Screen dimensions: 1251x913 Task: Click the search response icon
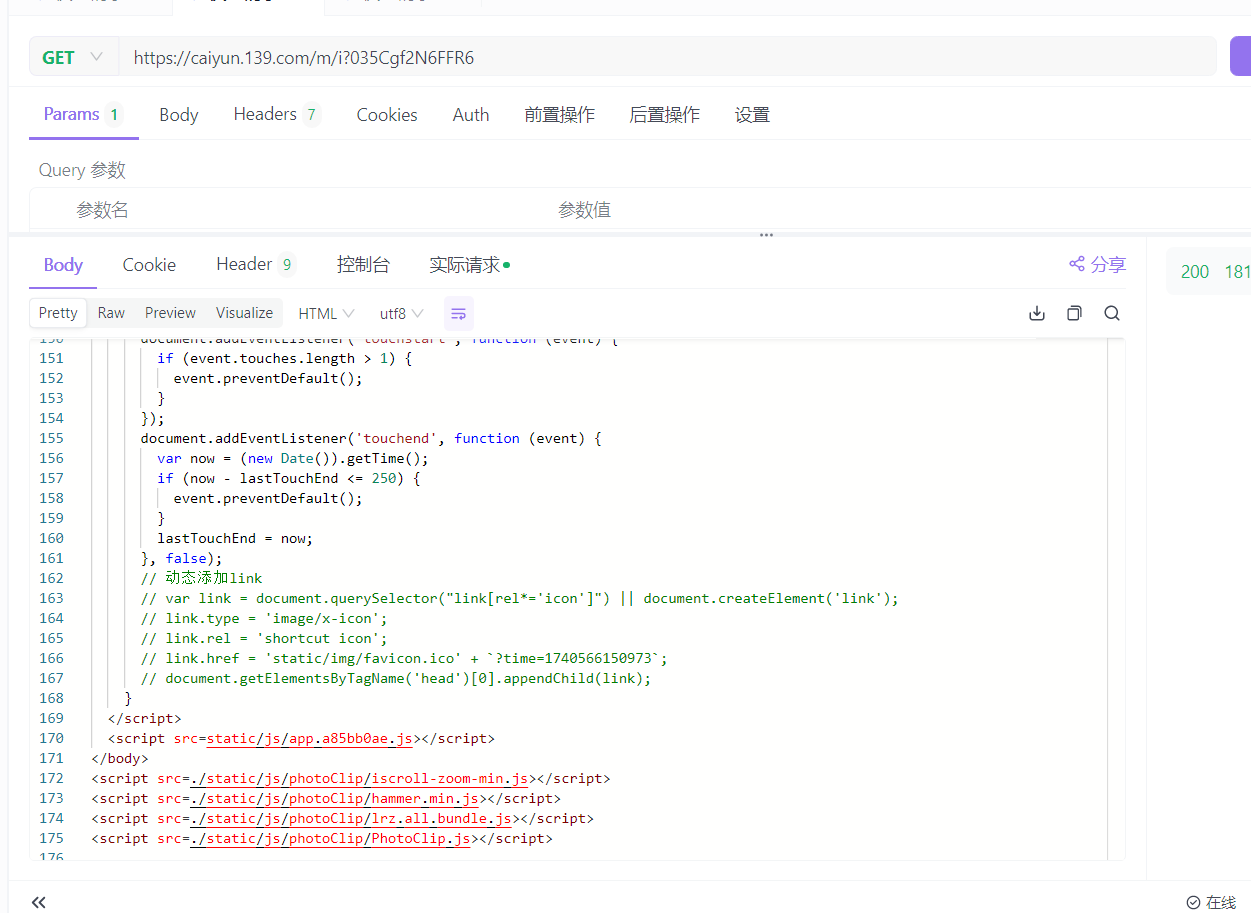[1112, 313]
